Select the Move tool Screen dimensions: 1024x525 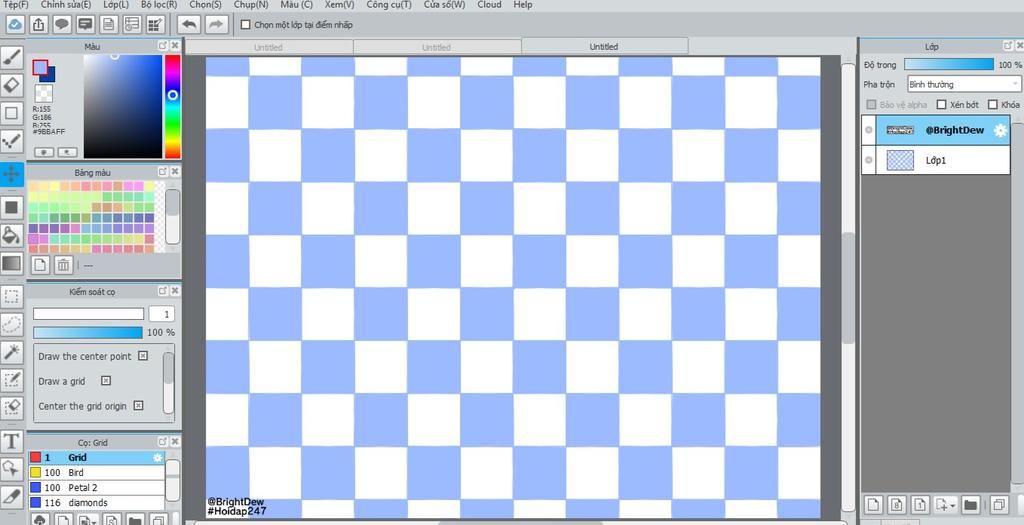click(11, 174)
